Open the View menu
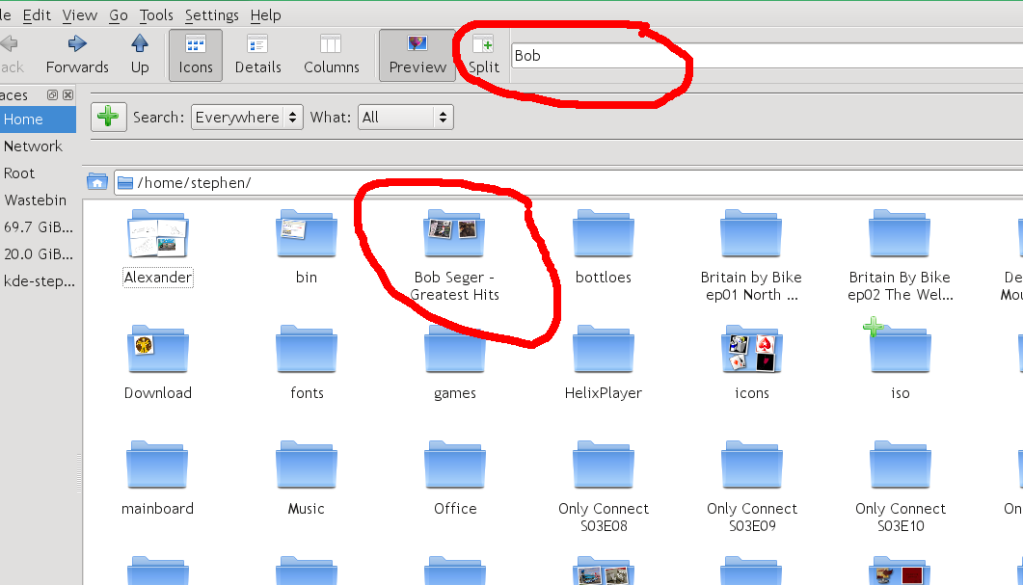Screen dimensions: 1023x585 click(x=80, y=15)
